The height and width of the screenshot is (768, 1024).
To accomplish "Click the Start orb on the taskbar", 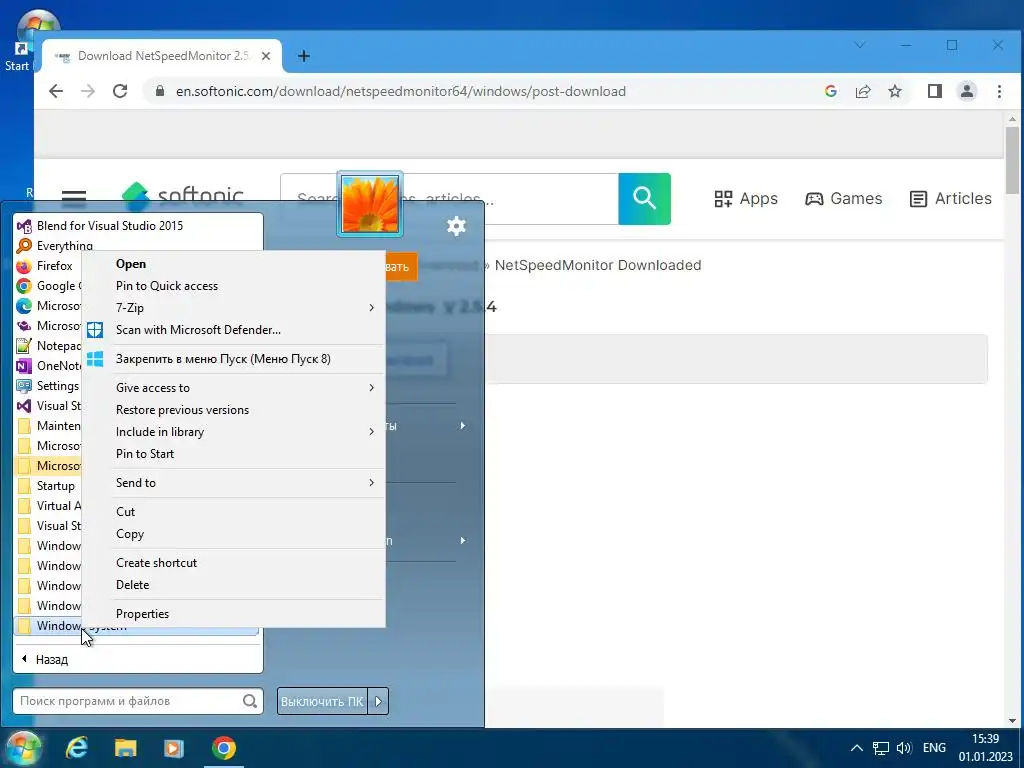I will click(24, 748).
